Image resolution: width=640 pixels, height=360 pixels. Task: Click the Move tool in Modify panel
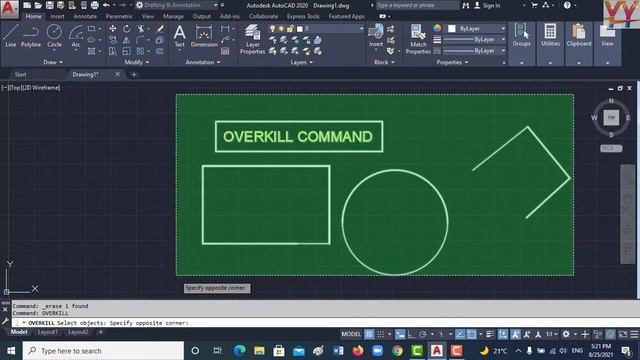pyautogui.click(x=113, y=29)
